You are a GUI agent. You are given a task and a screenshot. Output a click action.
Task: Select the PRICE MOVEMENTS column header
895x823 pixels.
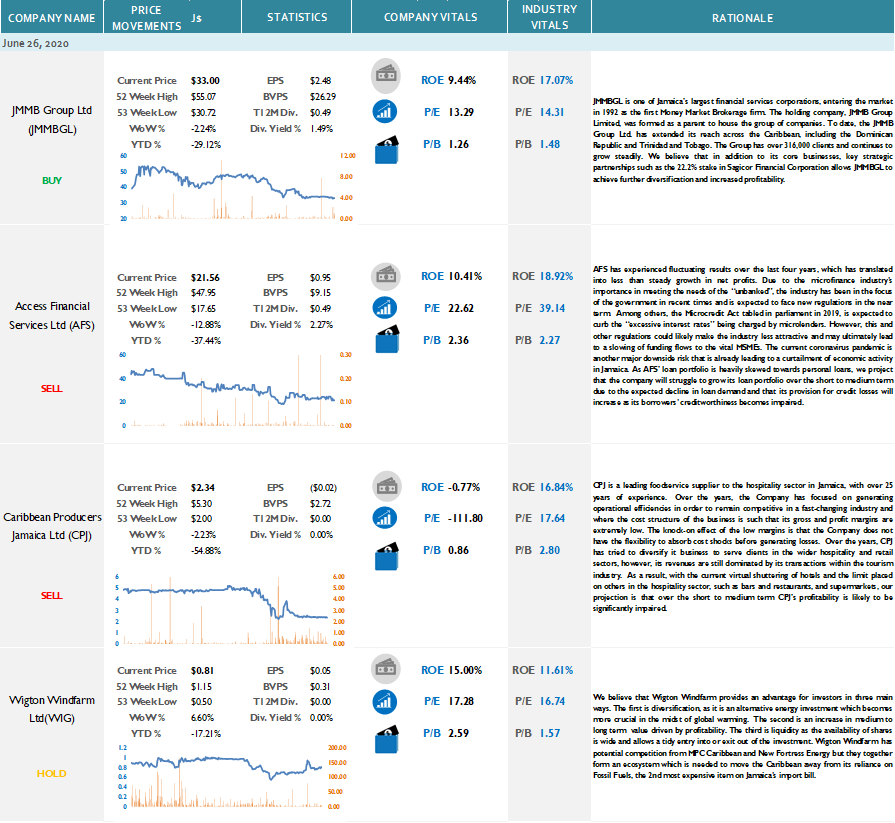[172, 17]
